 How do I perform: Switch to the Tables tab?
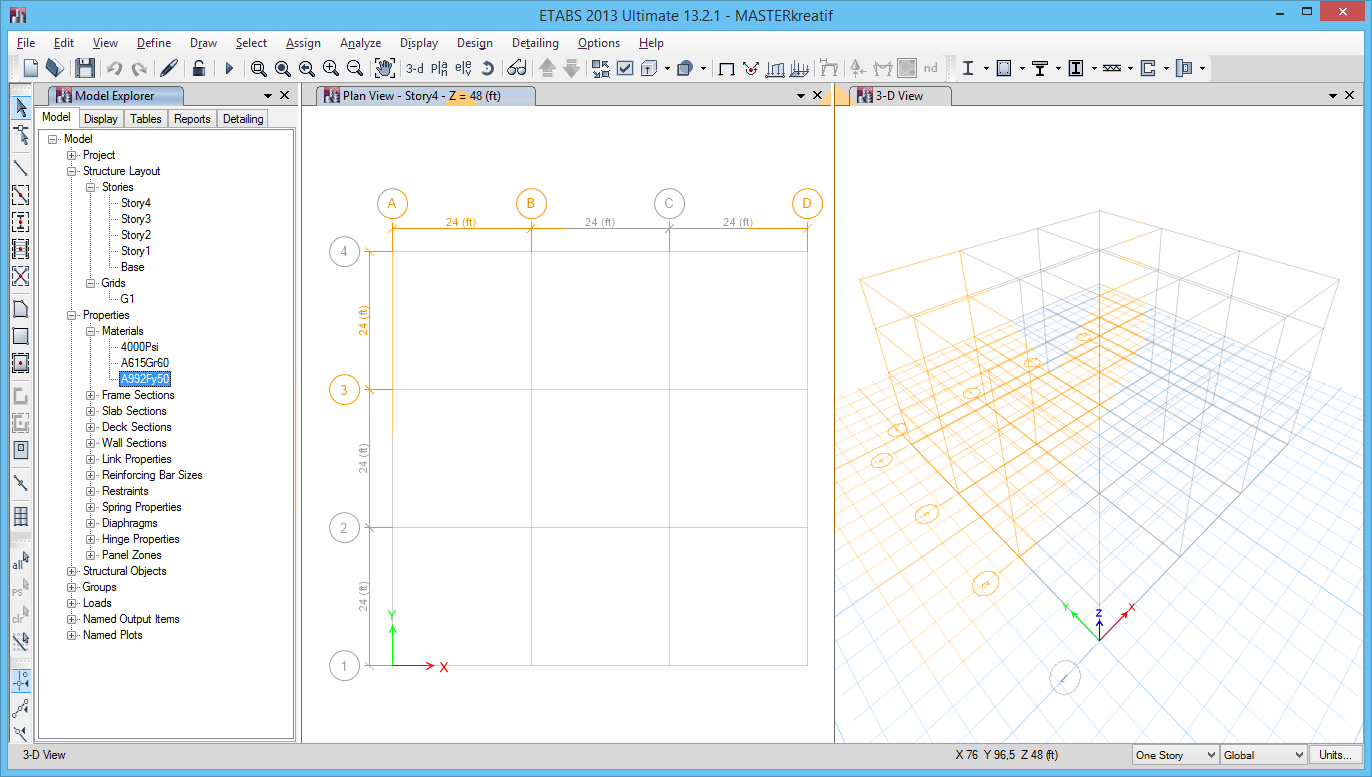[x=146, y=119]
